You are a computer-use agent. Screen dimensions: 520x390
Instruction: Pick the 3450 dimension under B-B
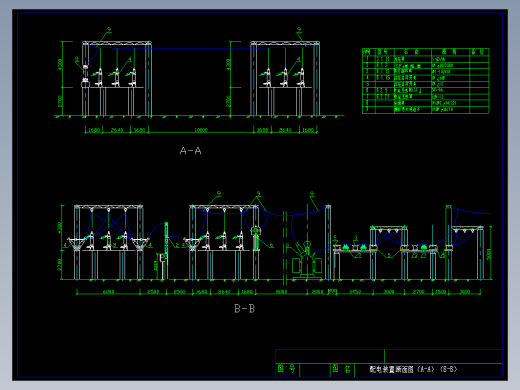tap(355, 292)
